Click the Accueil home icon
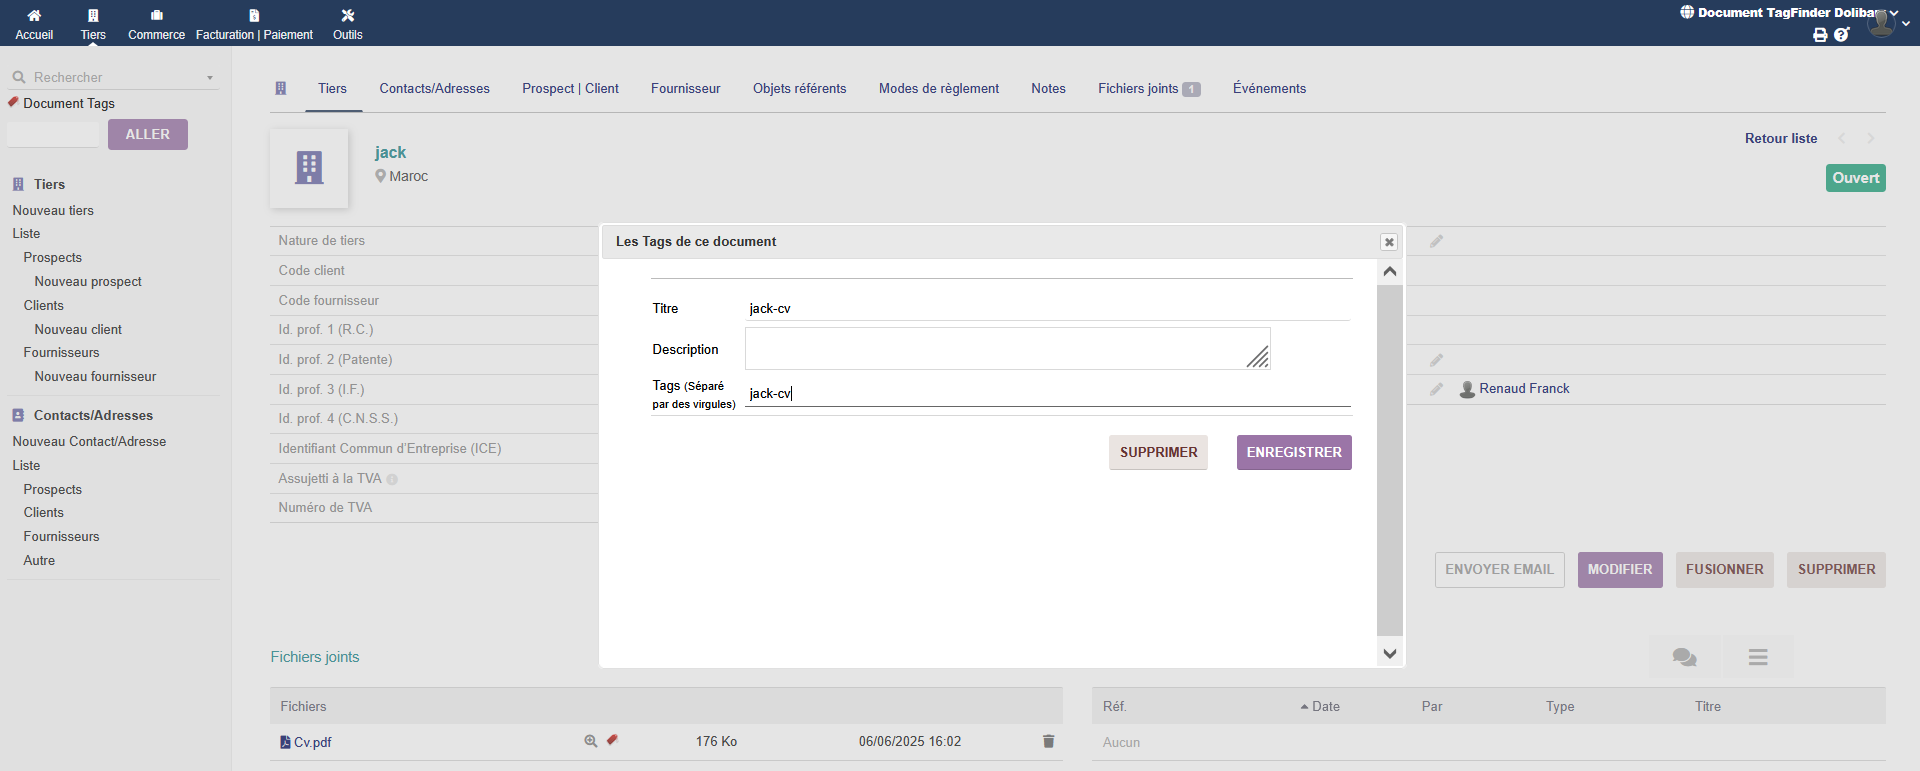The image size is (1920, 771). pyautogui.click(x=34, y=16)
